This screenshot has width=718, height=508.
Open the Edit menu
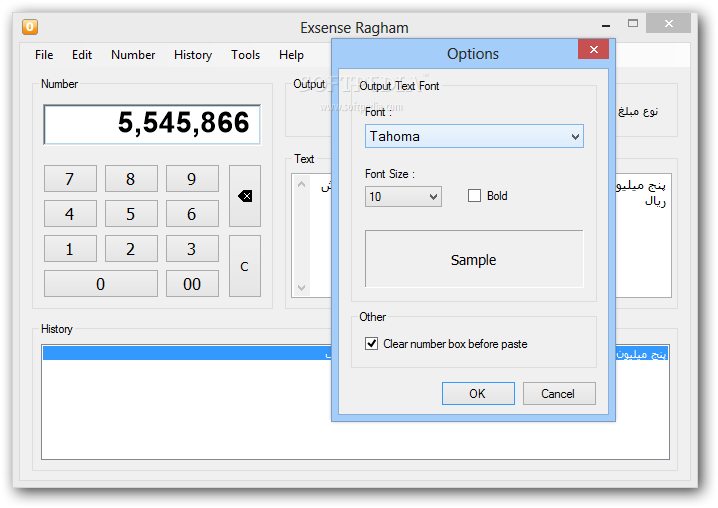pyautogui.click(x=82, y=55)
